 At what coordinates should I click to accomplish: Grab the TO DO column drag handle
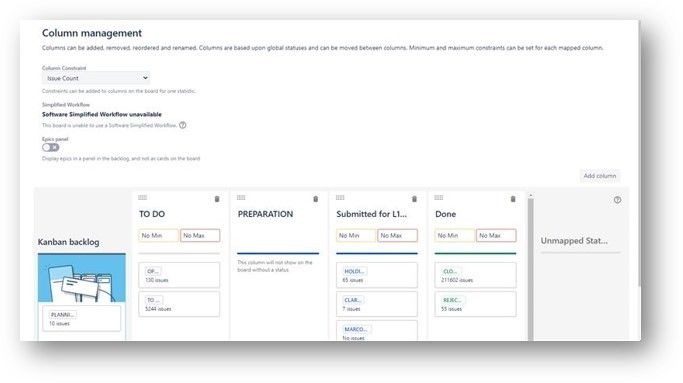(x=142, y=197)
